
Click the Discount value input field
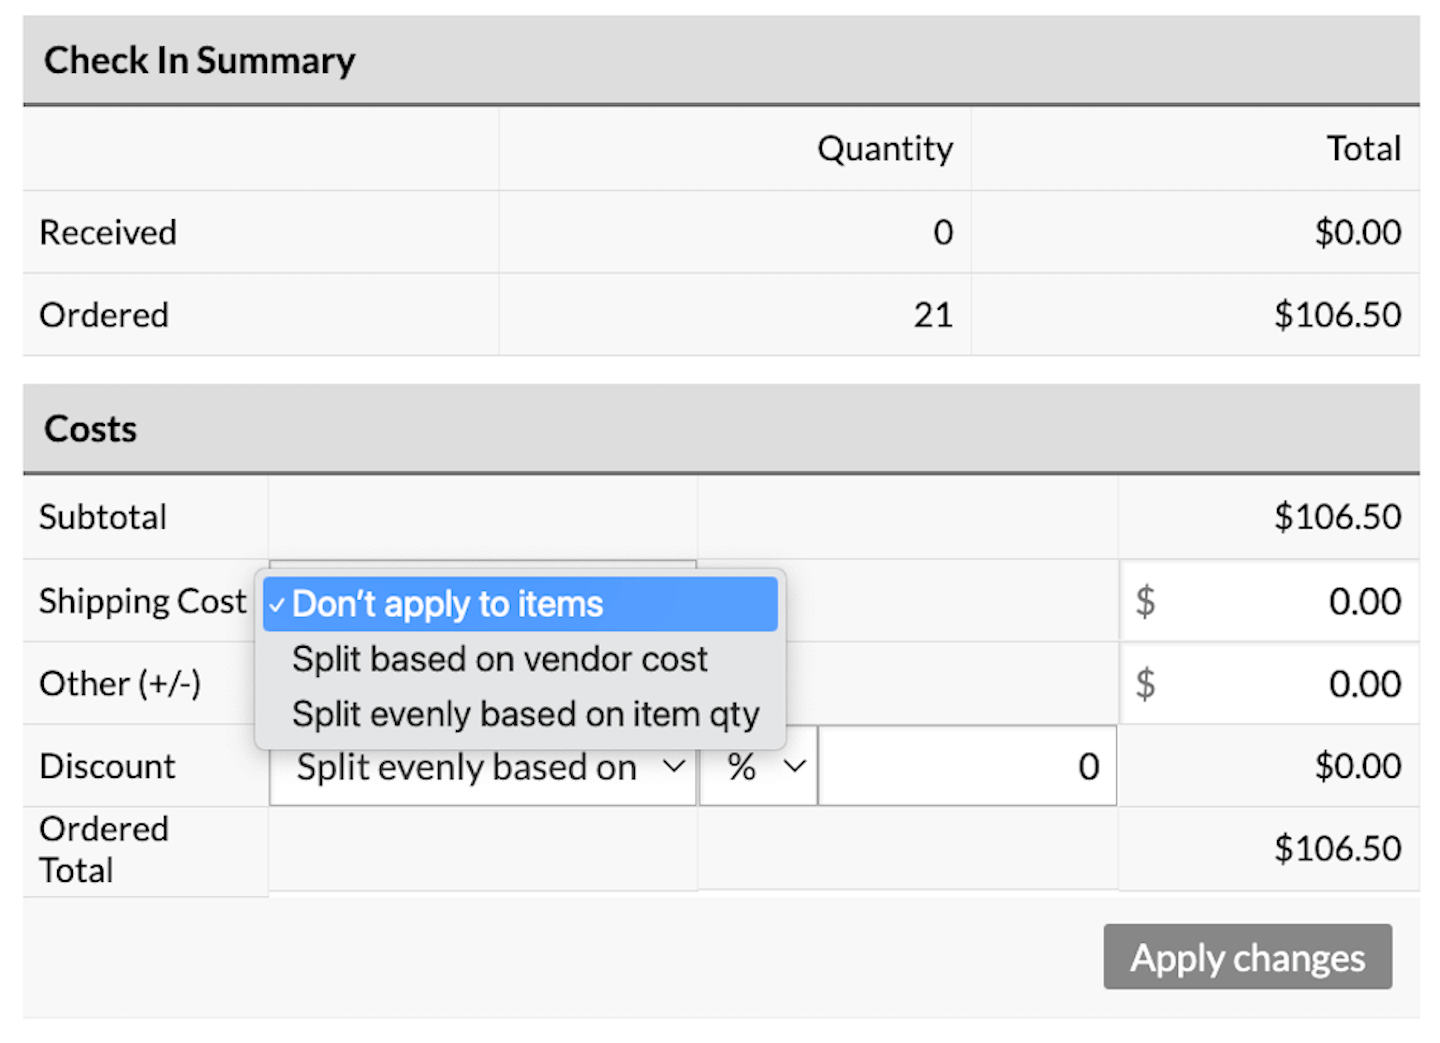point(966,767)
